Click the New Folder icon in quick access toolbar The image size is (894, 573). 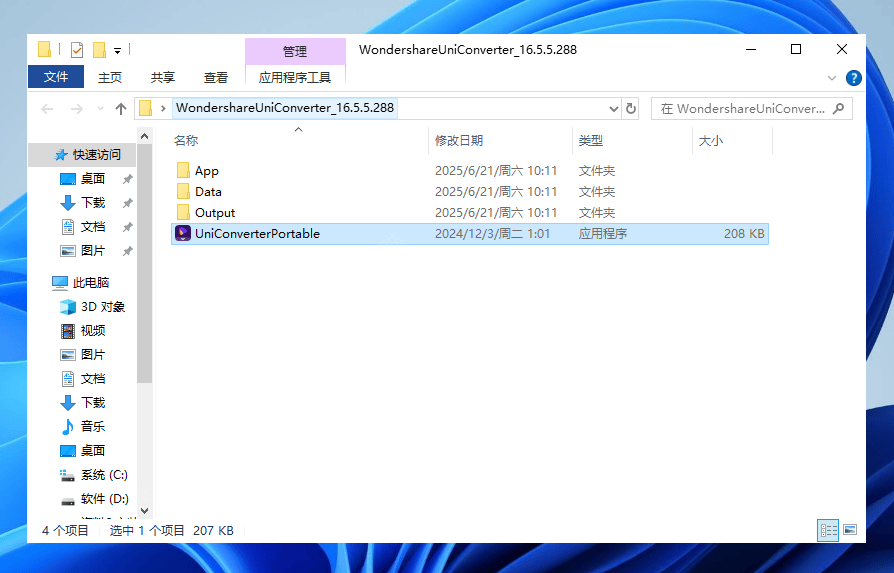99,50
